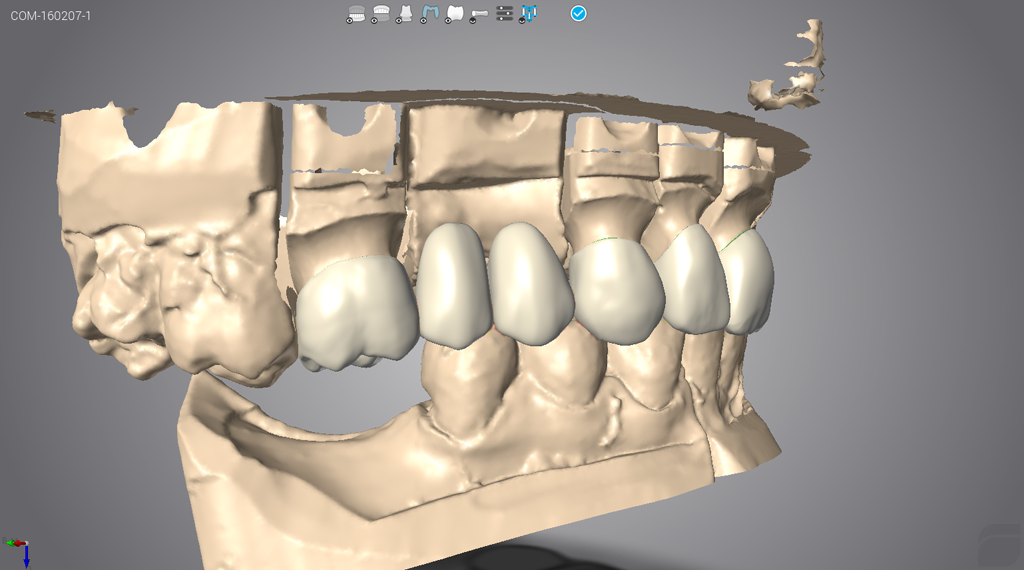
Task: Confirm design with blue checkmark button
Action: (579, 13)
